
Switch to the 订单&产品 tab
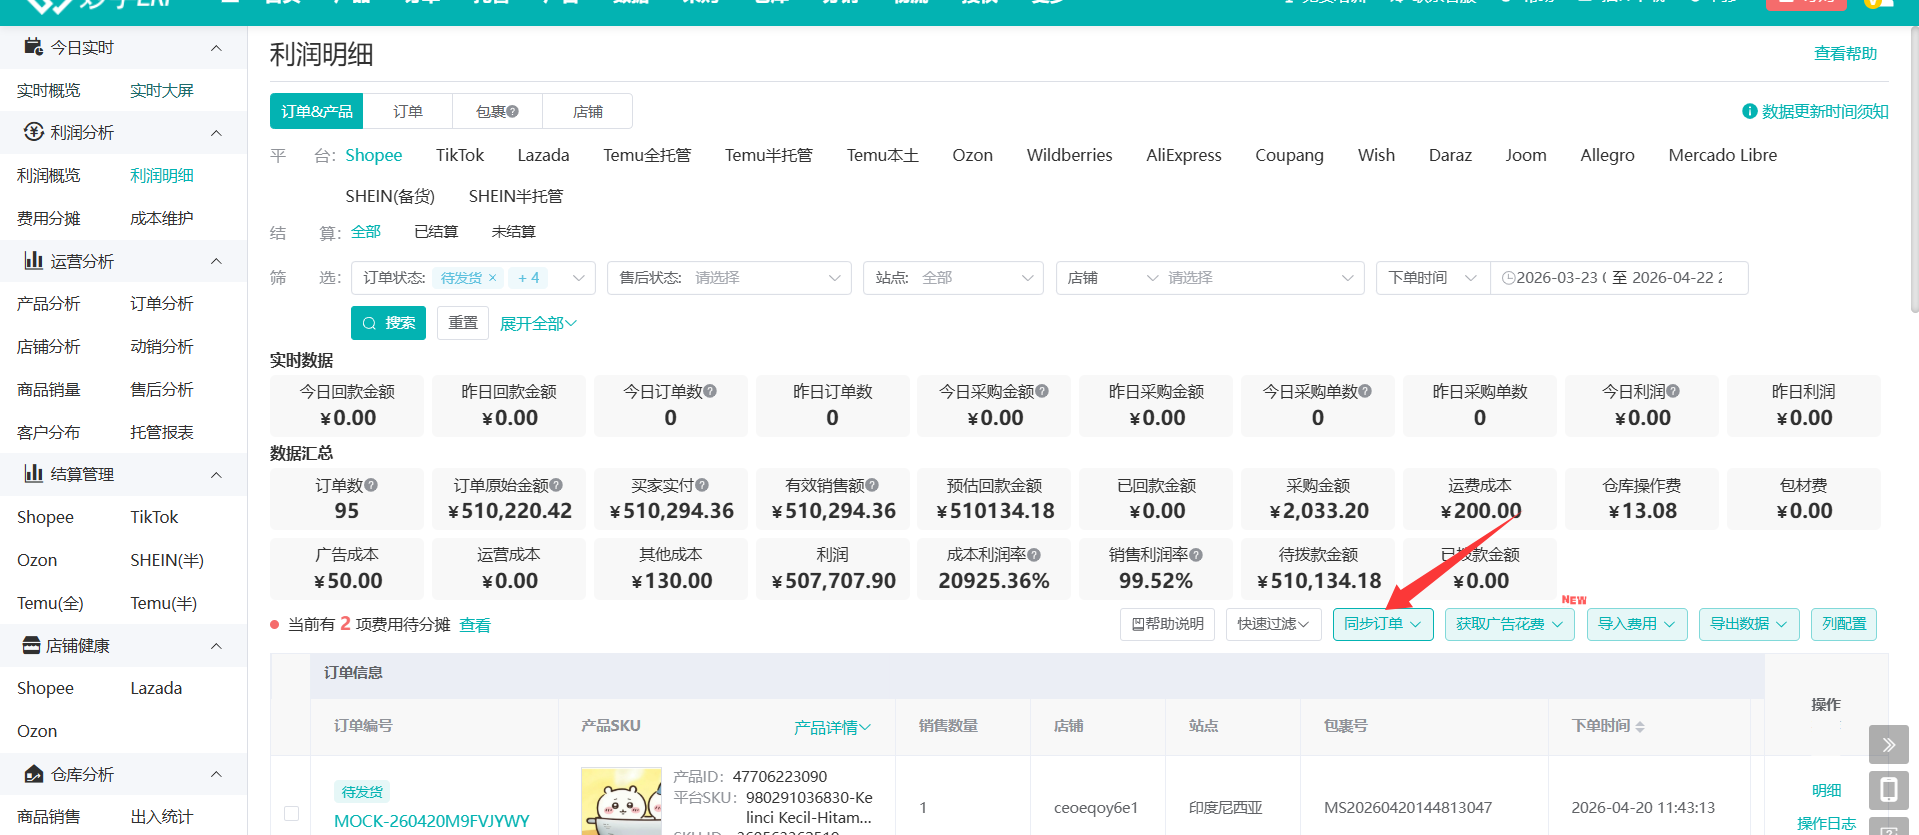316,112
